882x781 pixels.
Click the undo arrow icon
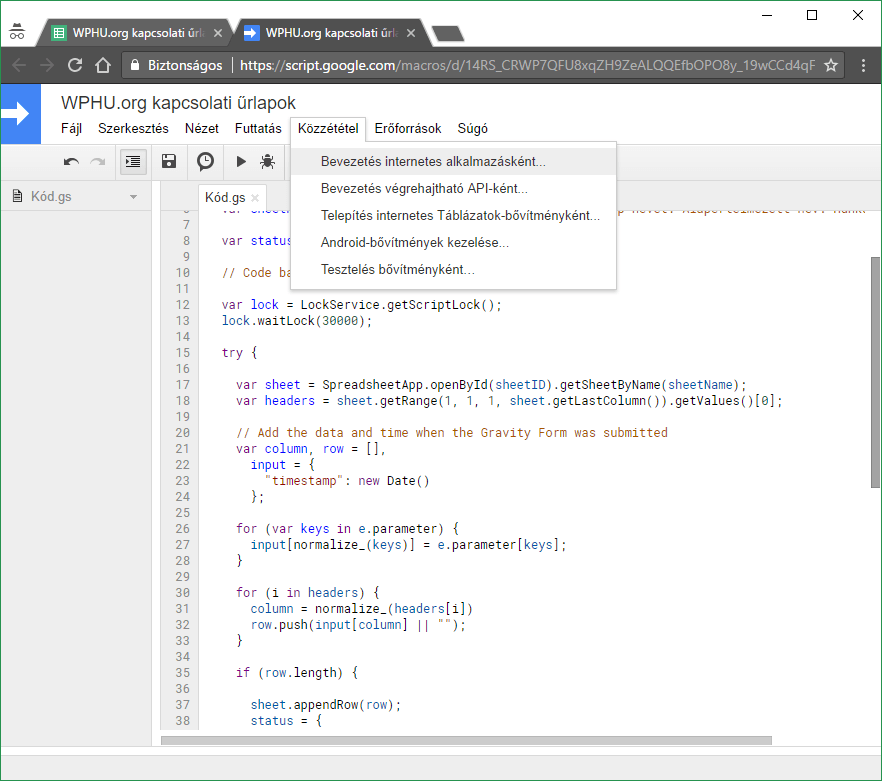click(71, 161)
